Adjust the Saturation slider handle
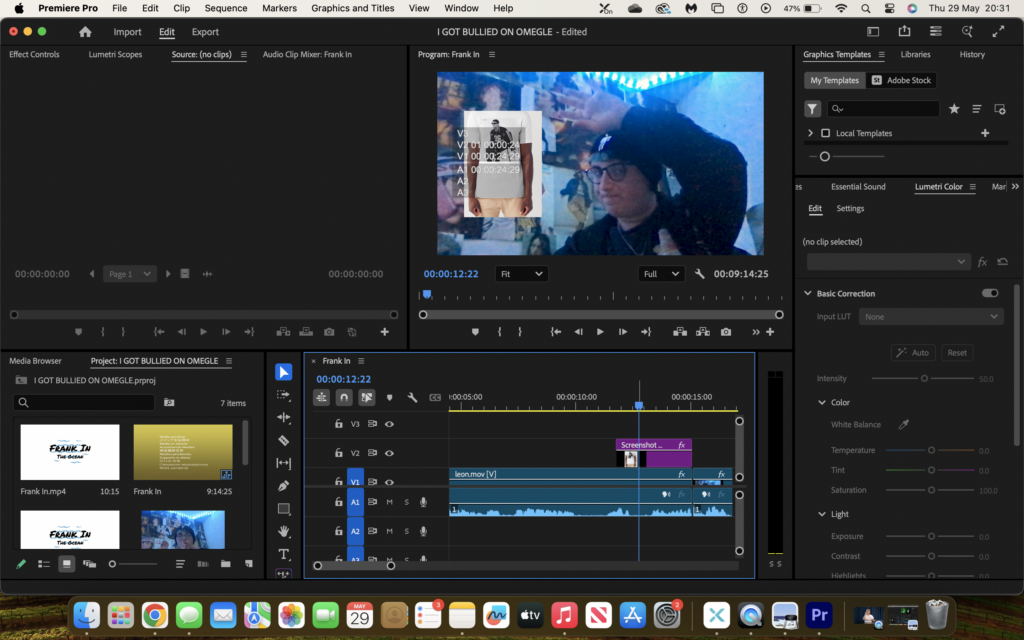Screen dimensions: 1024x640 (x=931, y=490)
